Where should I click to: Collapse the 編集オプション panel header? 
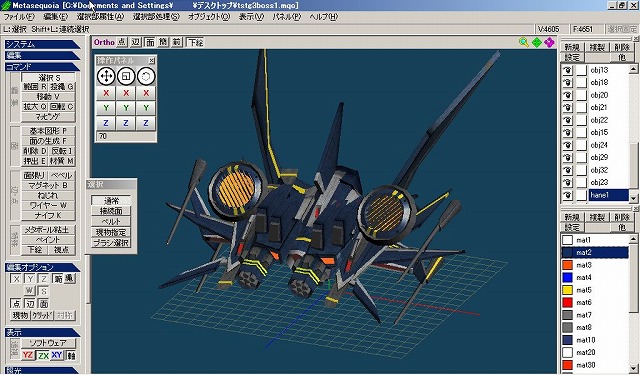(x=42, y=267)
